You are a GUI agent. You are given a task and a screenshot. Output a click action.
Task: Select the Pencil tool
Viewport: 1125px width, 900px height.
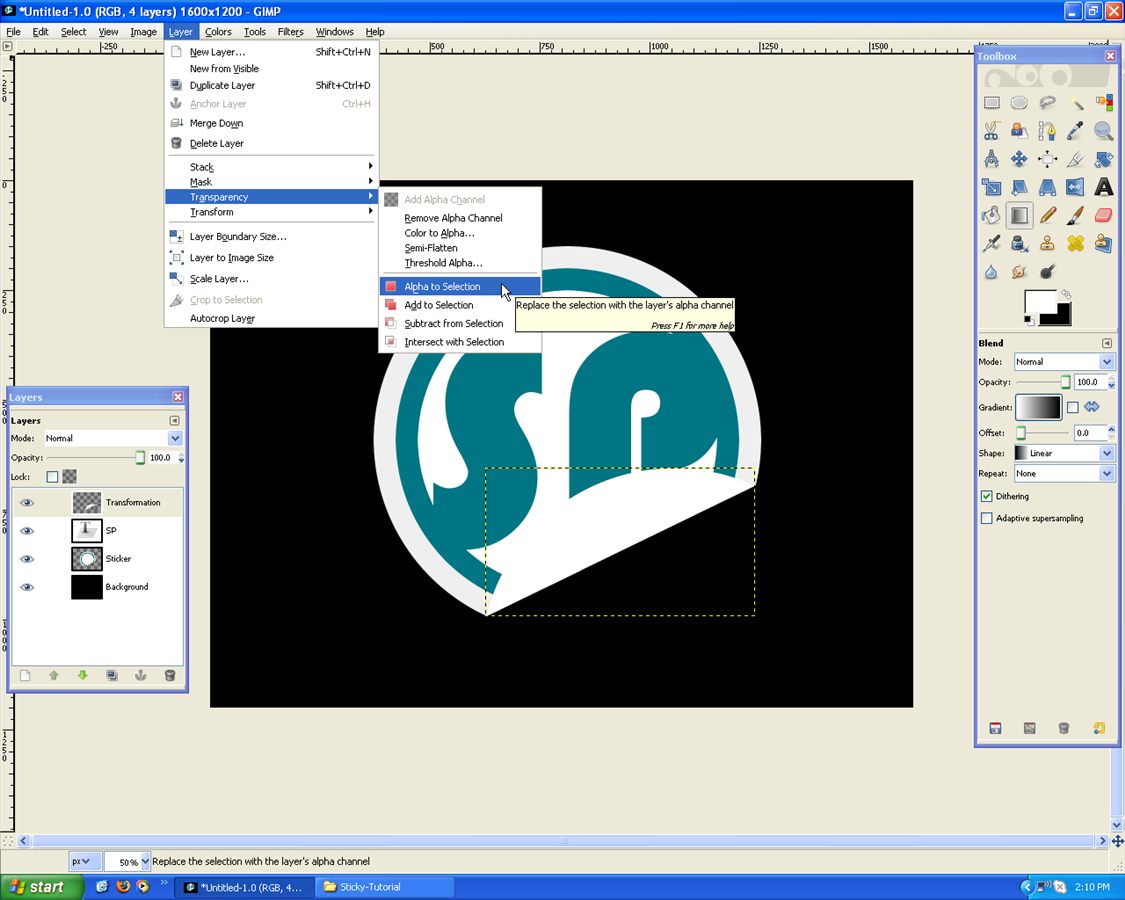point(1048,215)
